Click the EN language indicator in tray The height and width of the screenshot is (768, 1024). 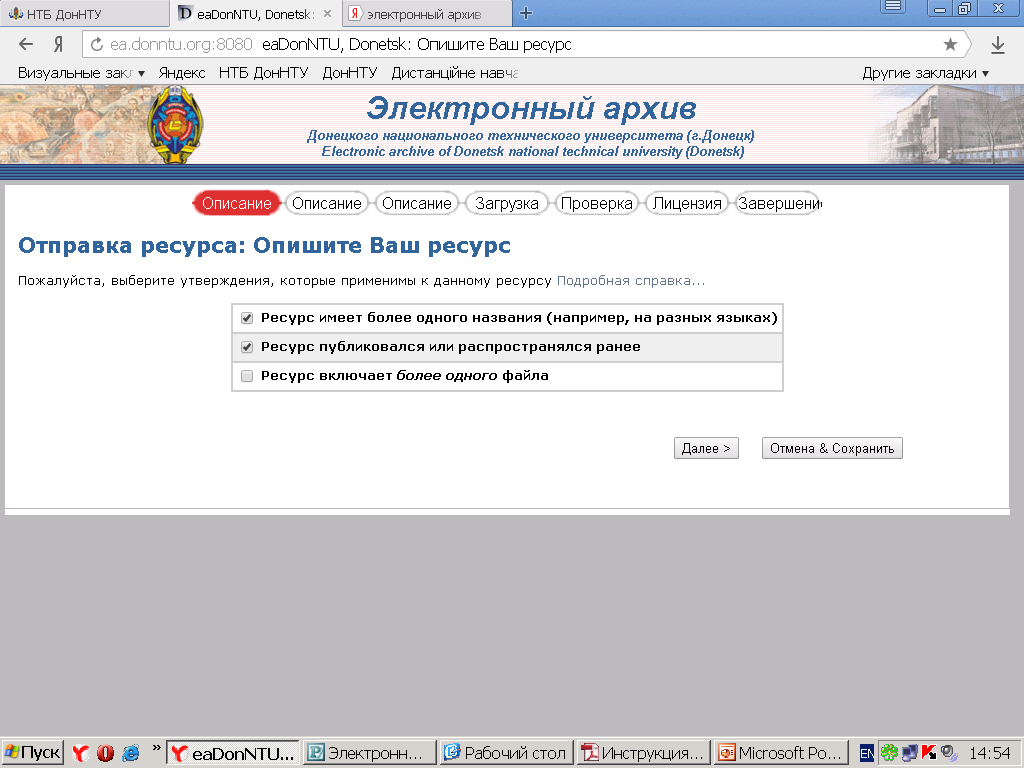(866, 753)
